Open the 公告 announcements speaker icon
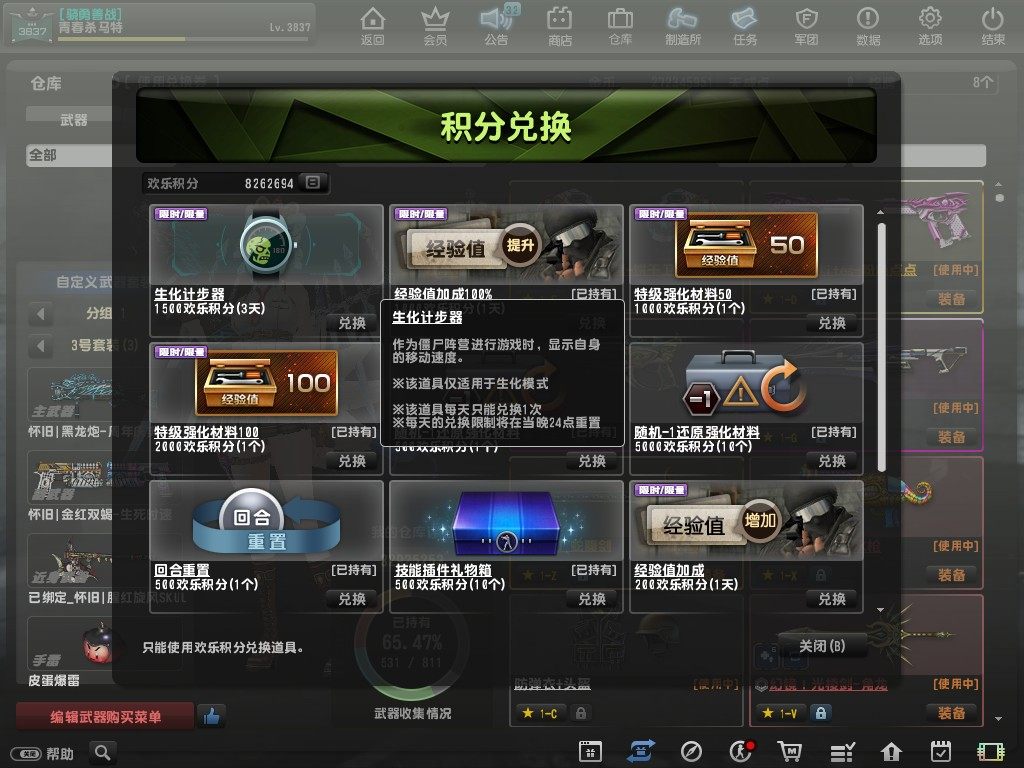Image resolution: width=1024 pixels, height=768 pixels. 496,26
